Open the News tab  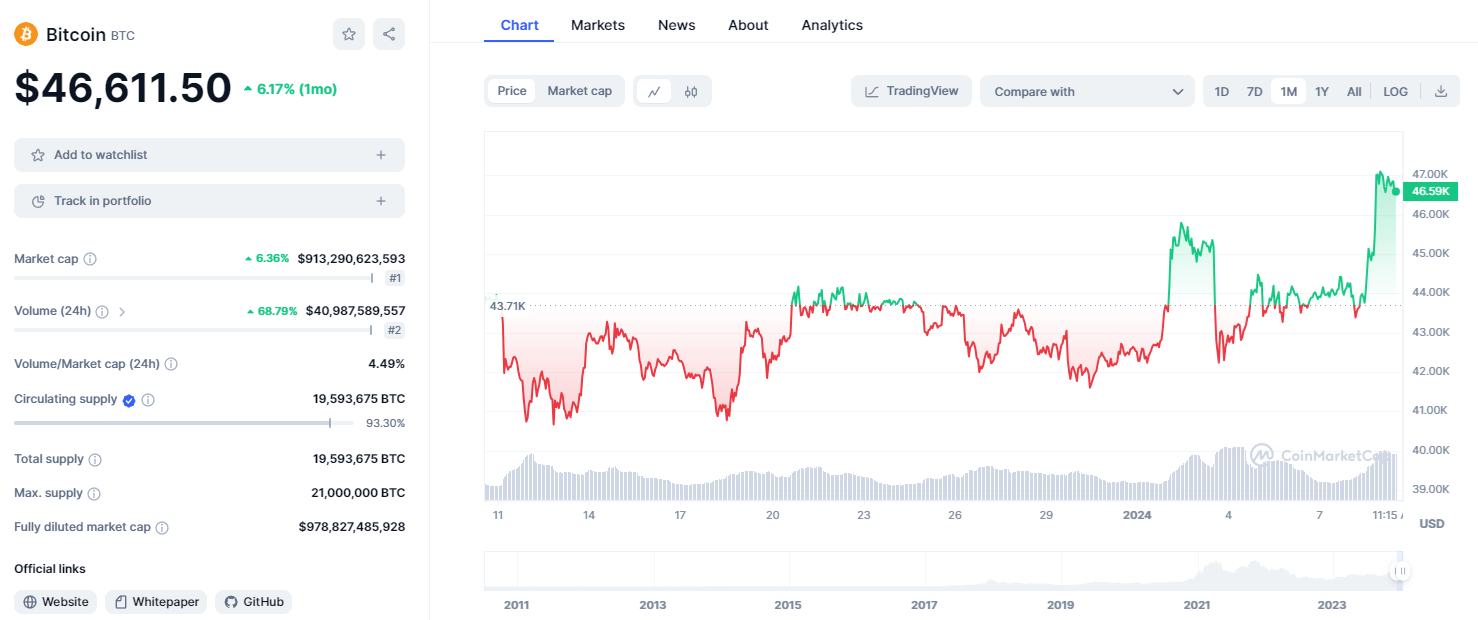676,24
